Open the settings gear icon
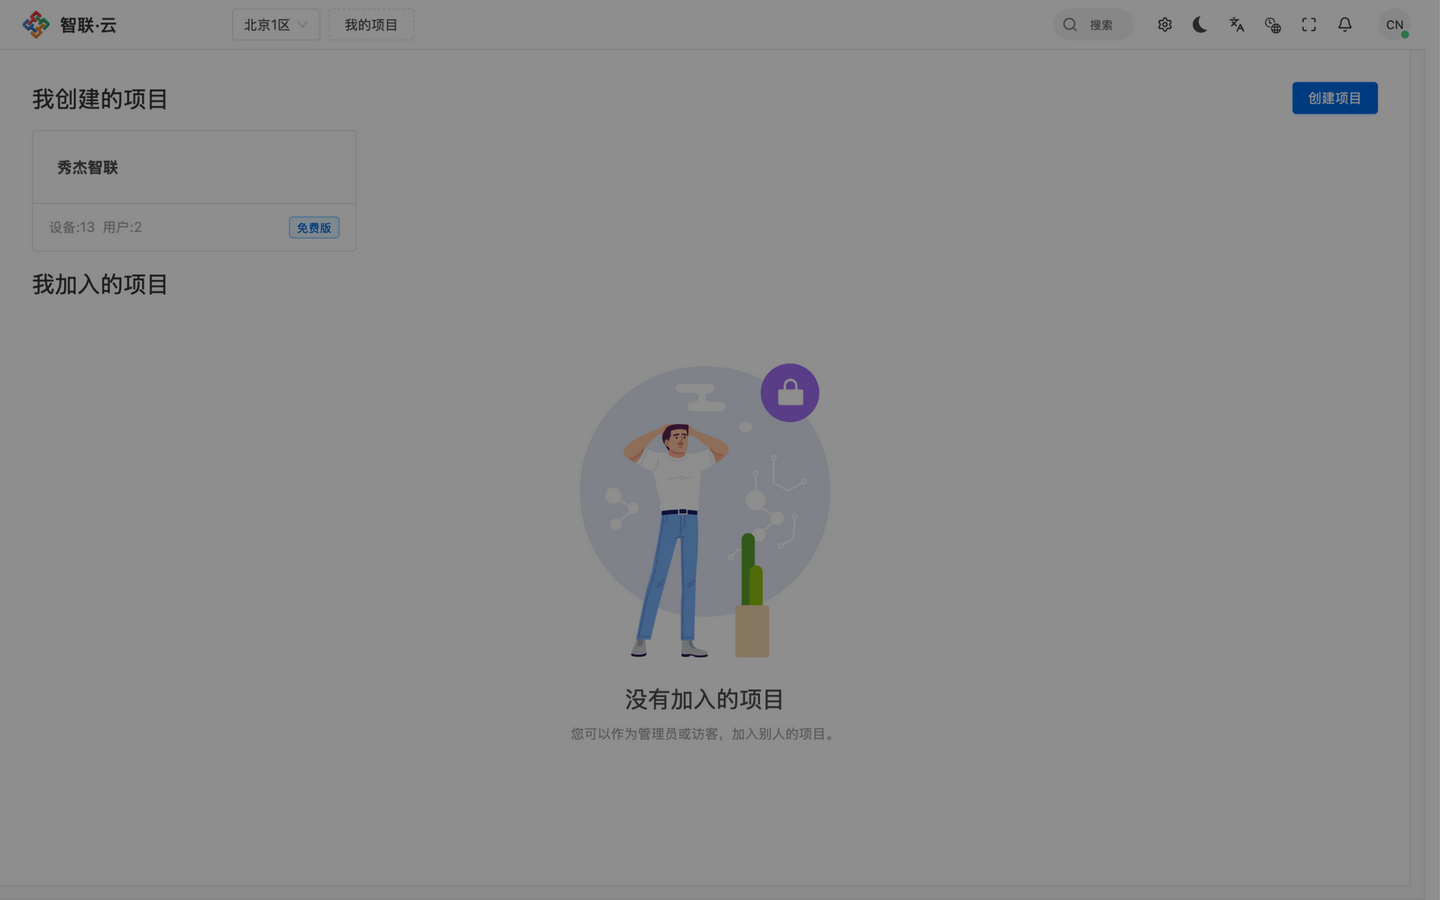 (x=1165, y=25)
